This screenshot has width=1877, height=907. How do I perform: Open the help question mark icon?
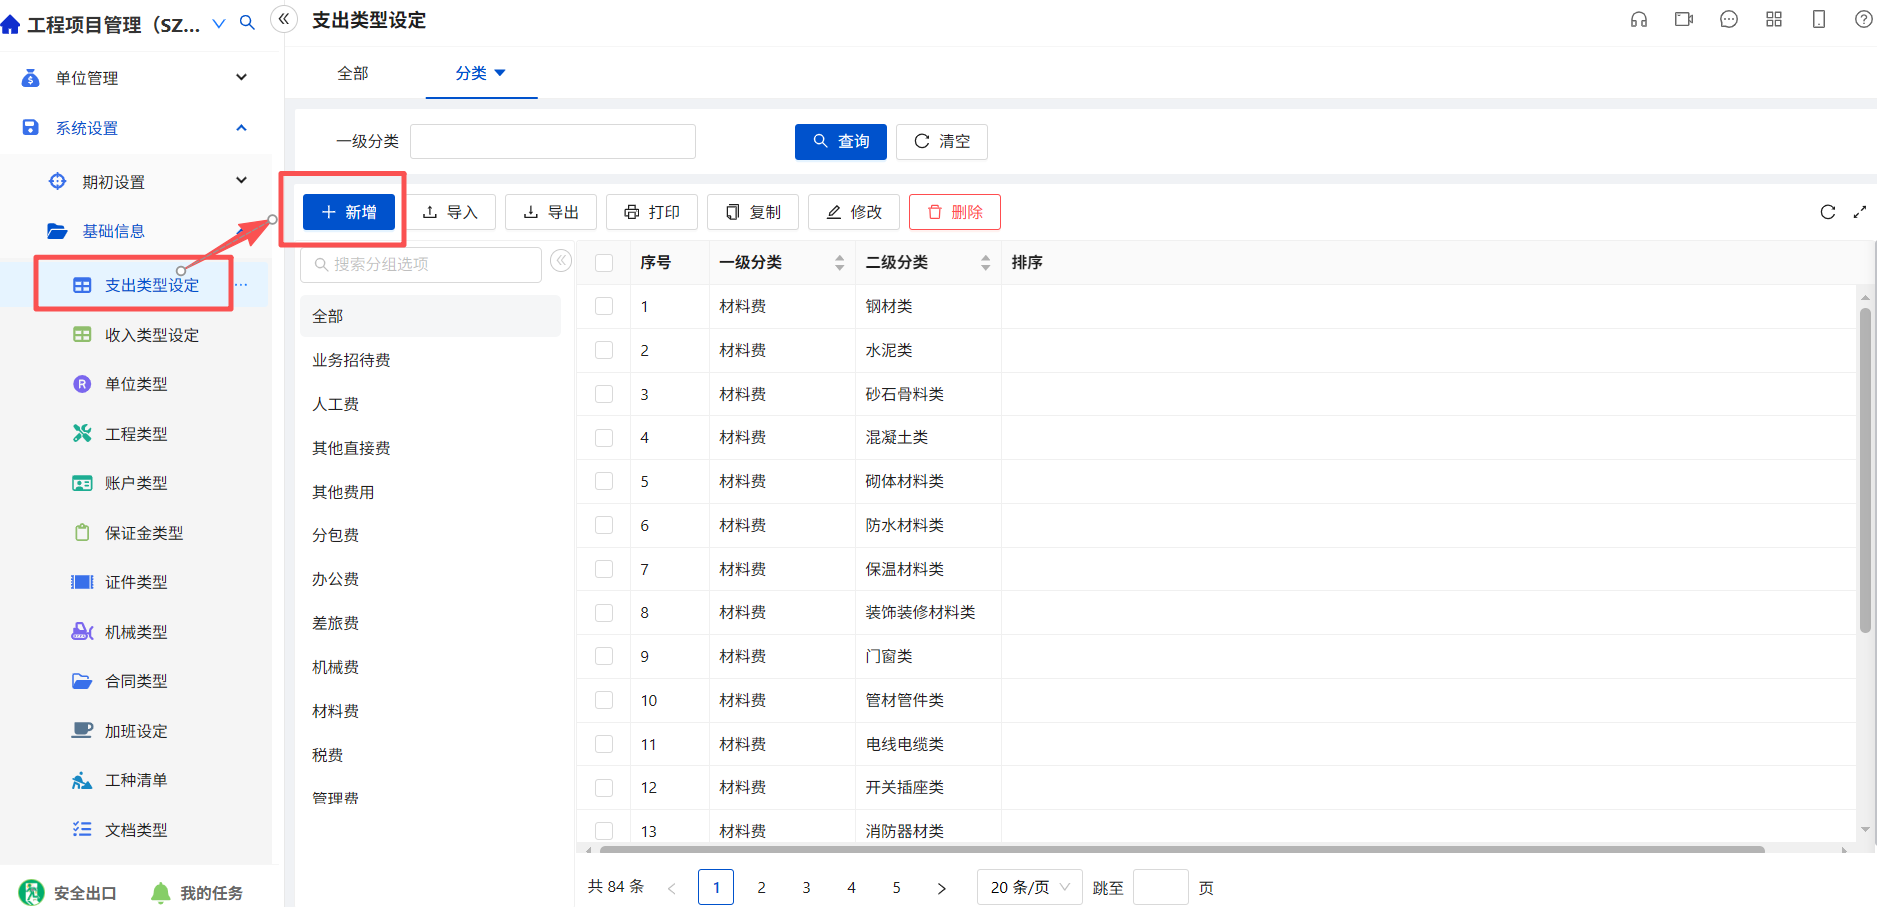(x=1864, y=19)
